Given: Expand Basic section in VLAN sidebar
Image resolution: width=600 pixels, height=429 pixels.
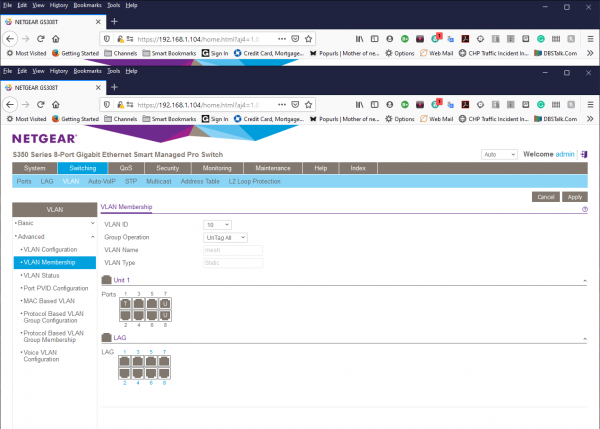Looking at the screenshot, I should tap(54, 223).
